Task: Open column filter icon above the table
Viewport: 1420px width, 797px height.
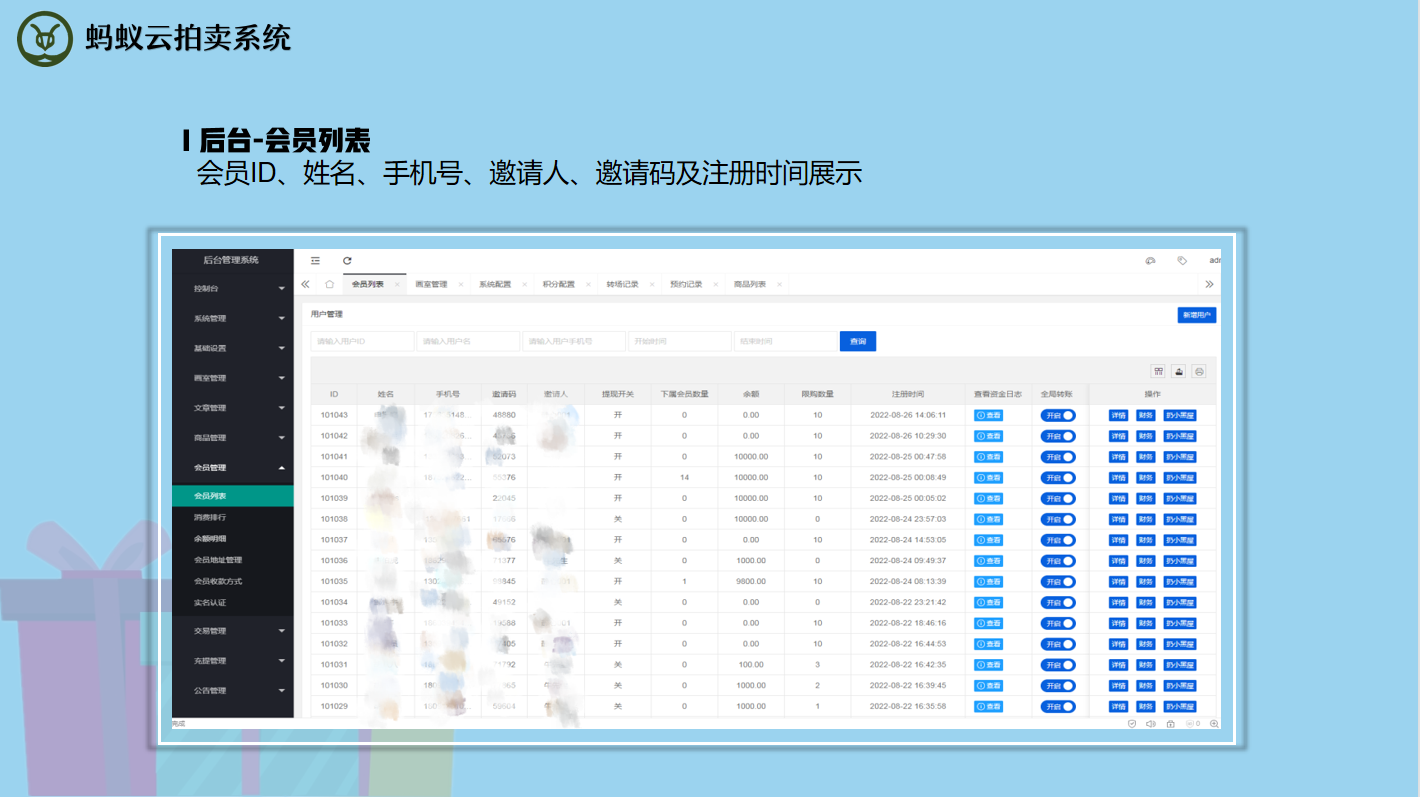Action: click(1158, 371)
